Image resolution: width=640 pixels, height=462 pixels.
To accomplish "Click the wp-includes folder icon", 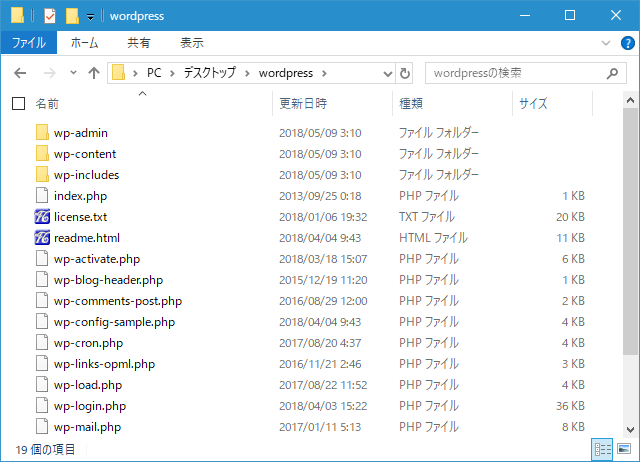I will coord(42,174).
